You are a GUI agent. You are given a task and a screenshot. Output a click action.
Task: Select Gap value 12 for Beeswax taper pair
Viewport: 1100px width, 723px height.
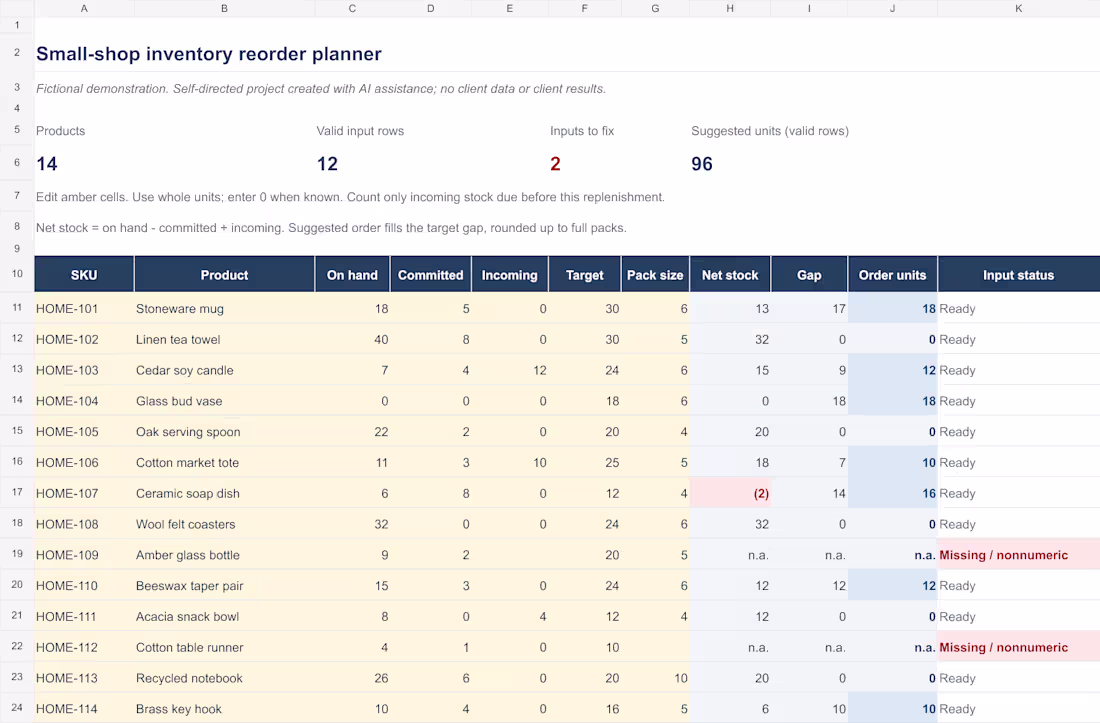point(809,586)
